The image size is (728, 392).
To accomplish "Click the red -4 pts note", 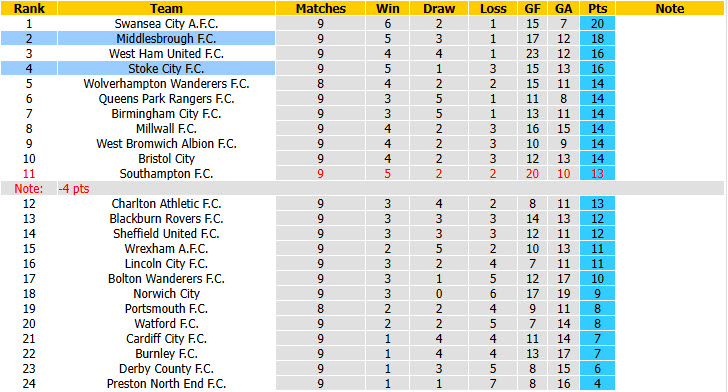I will (74, 189).
